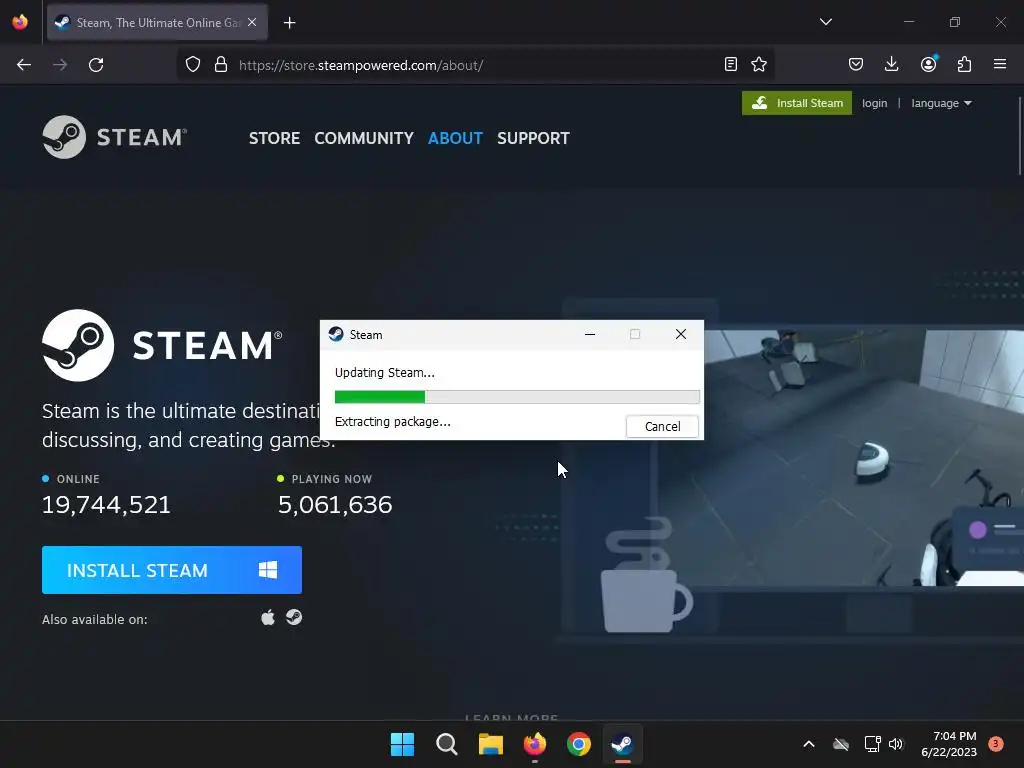Open the volume speaker tray icon

point(896,744)
